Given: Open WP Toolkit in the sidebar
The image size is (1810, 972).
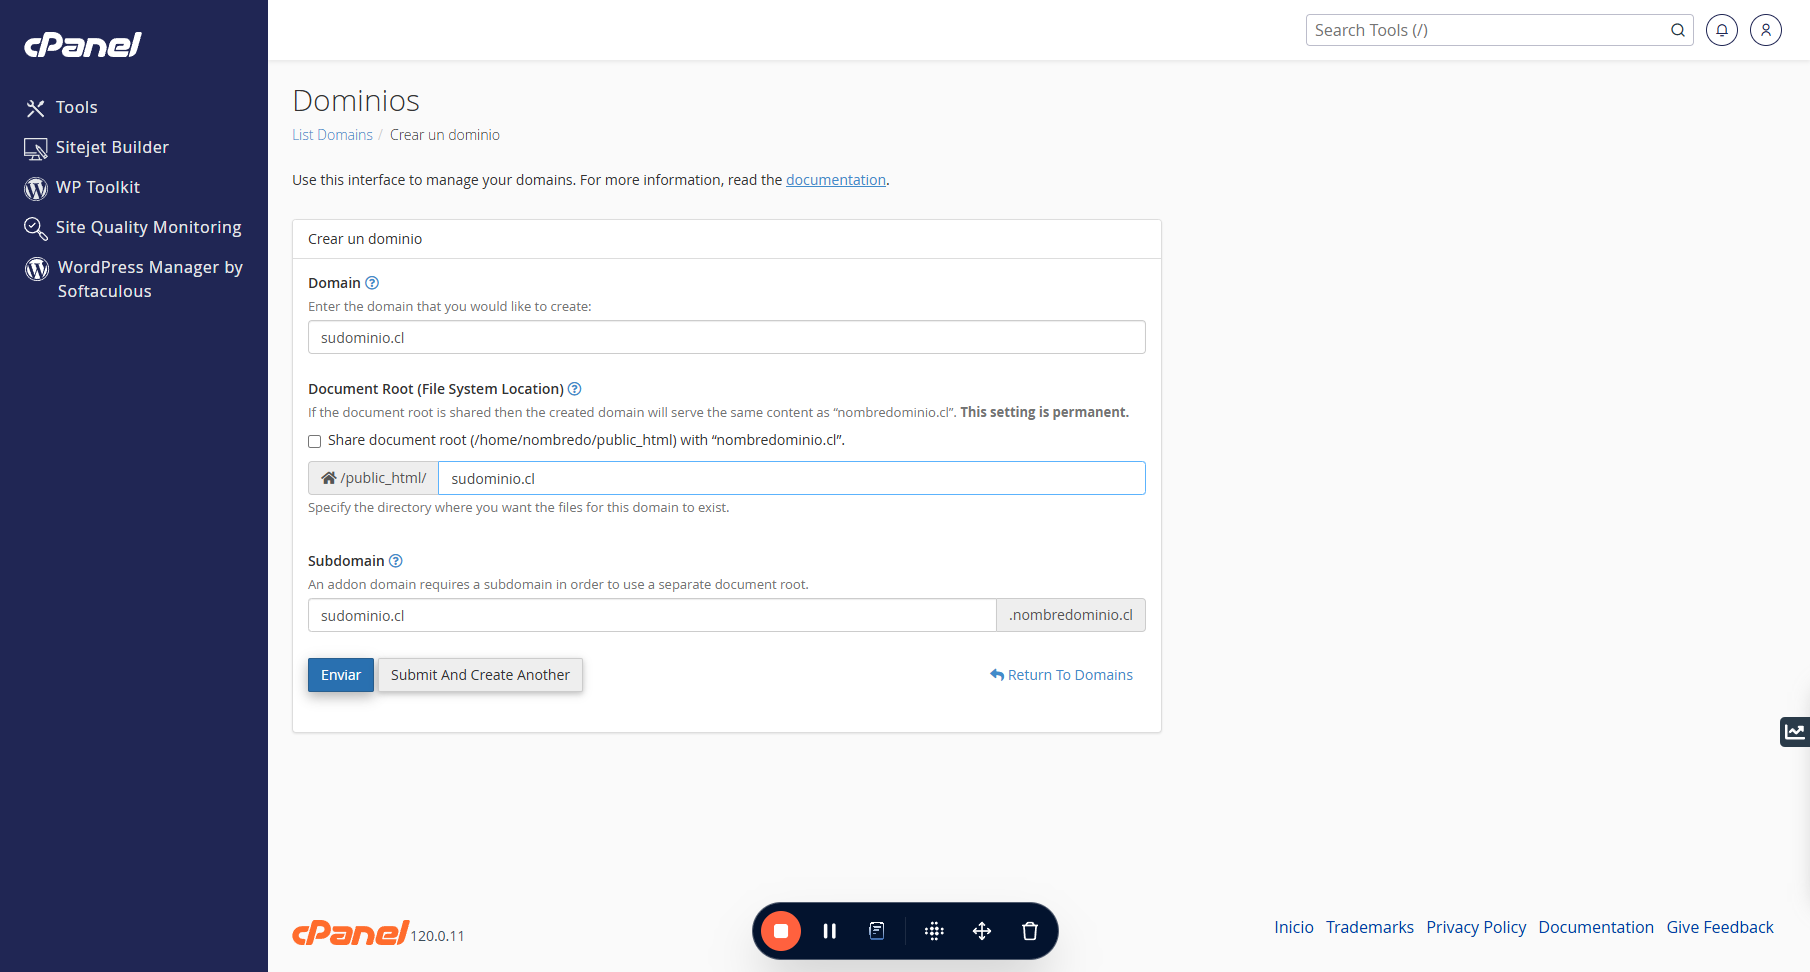Looking at the screenshot, I should [82, 187].
